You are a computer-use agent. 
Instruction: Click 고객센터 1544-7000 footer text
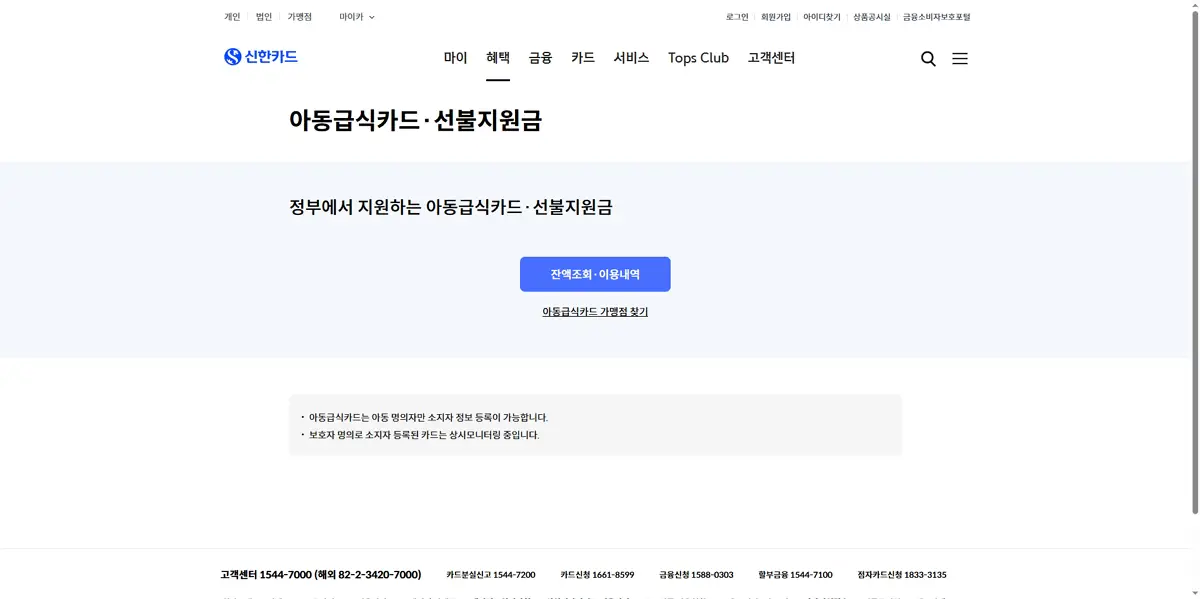pyautogui.click(x=321, y=575)
